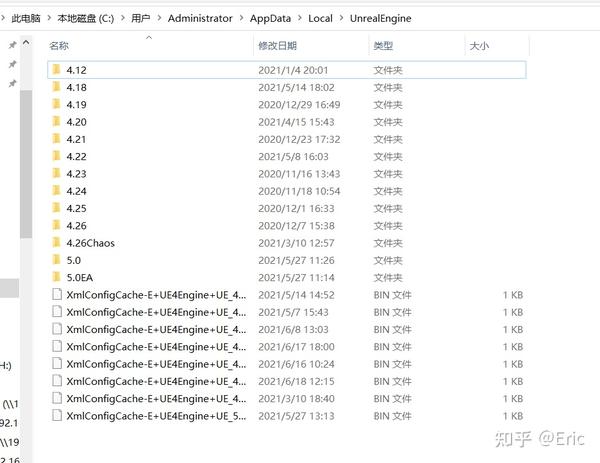This screenshot has height=463, width=600.
Task: Select the folder name 5.0EA
Action: [80, 277]
